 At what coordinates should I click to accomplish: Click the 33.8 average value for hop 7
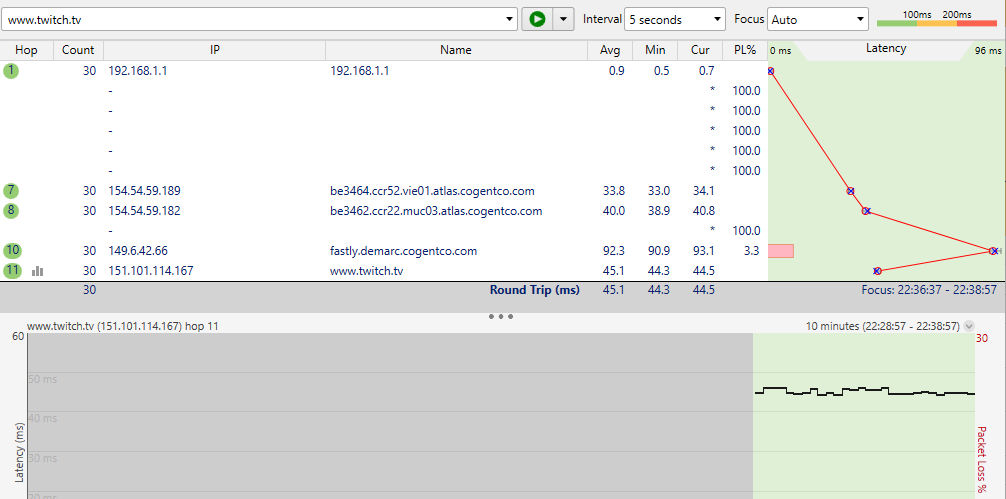[x=614, y=190]
